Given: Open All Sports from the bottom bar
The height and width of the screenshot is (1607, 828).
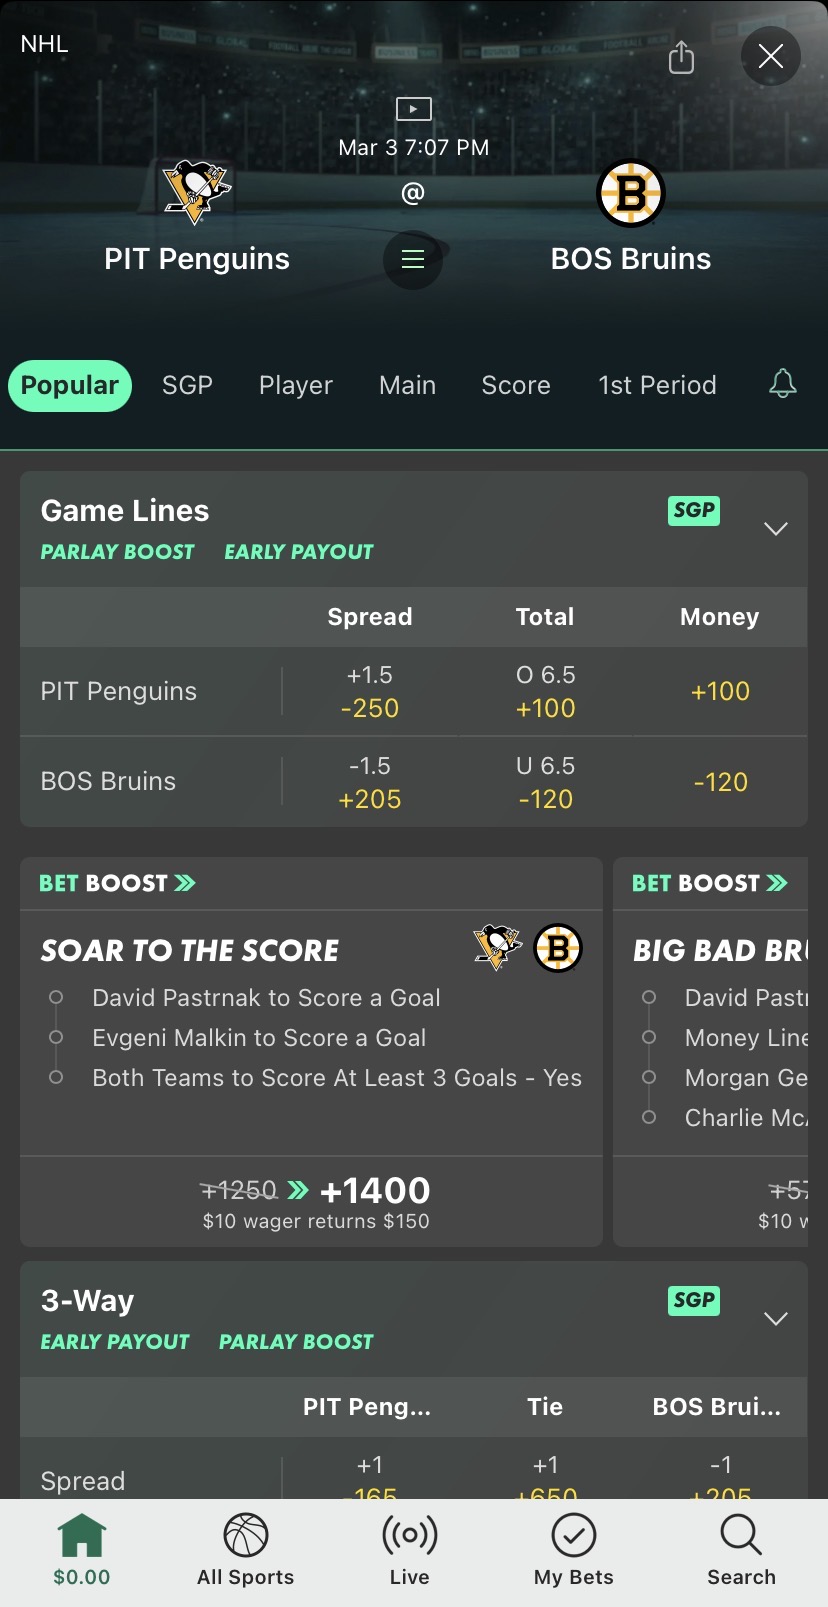Looking at the screenshot, I should tap(246, 1550).
